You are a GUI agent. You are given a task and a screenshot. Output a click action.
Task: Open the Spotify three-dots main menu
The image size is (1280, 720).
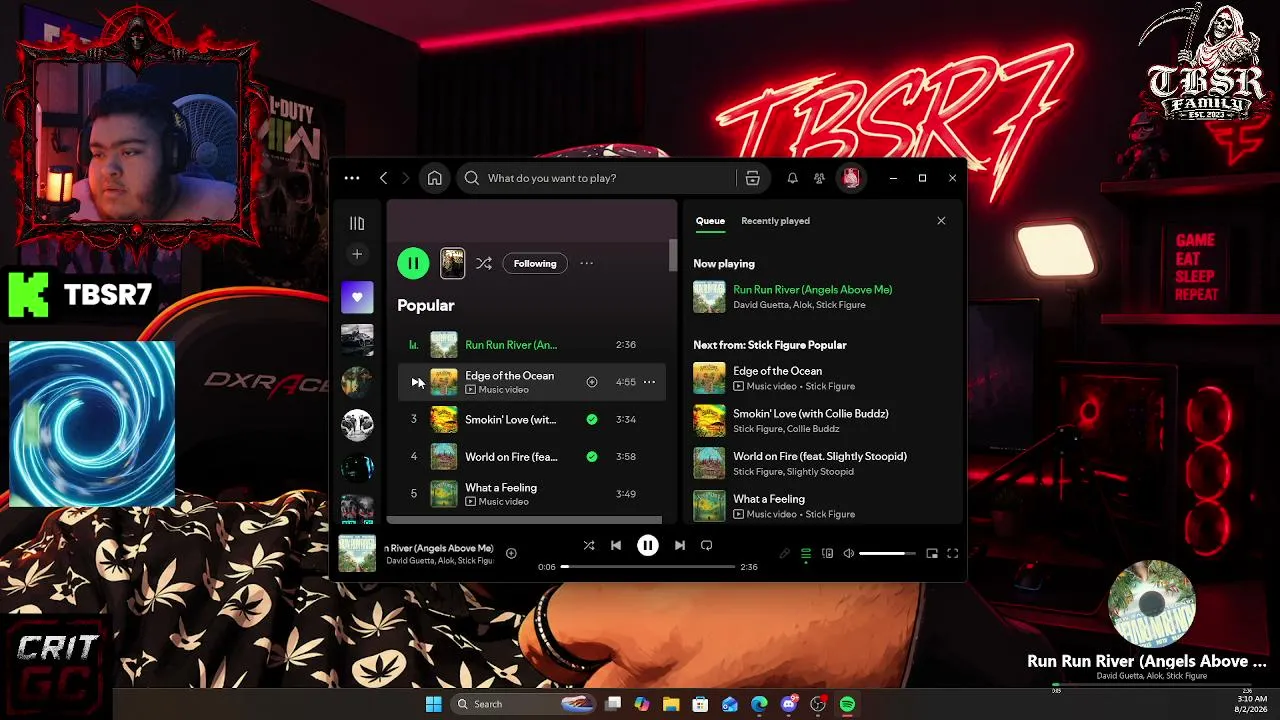coord(352,178)
